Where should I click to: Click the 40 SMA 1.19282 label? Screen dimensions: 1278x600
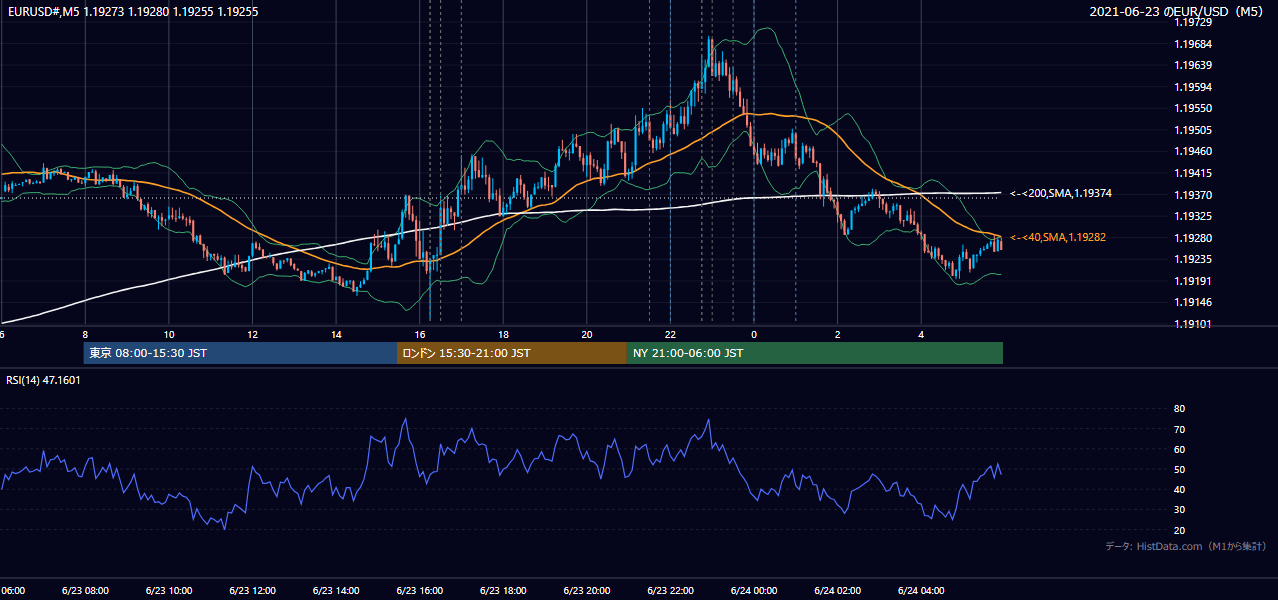(x=1057, y=237)
